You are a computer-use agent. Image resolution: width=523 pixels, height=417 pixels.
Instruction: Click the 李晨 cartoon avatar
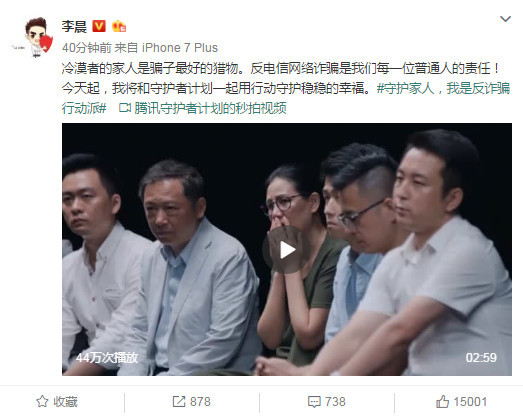tap(36, 37)
